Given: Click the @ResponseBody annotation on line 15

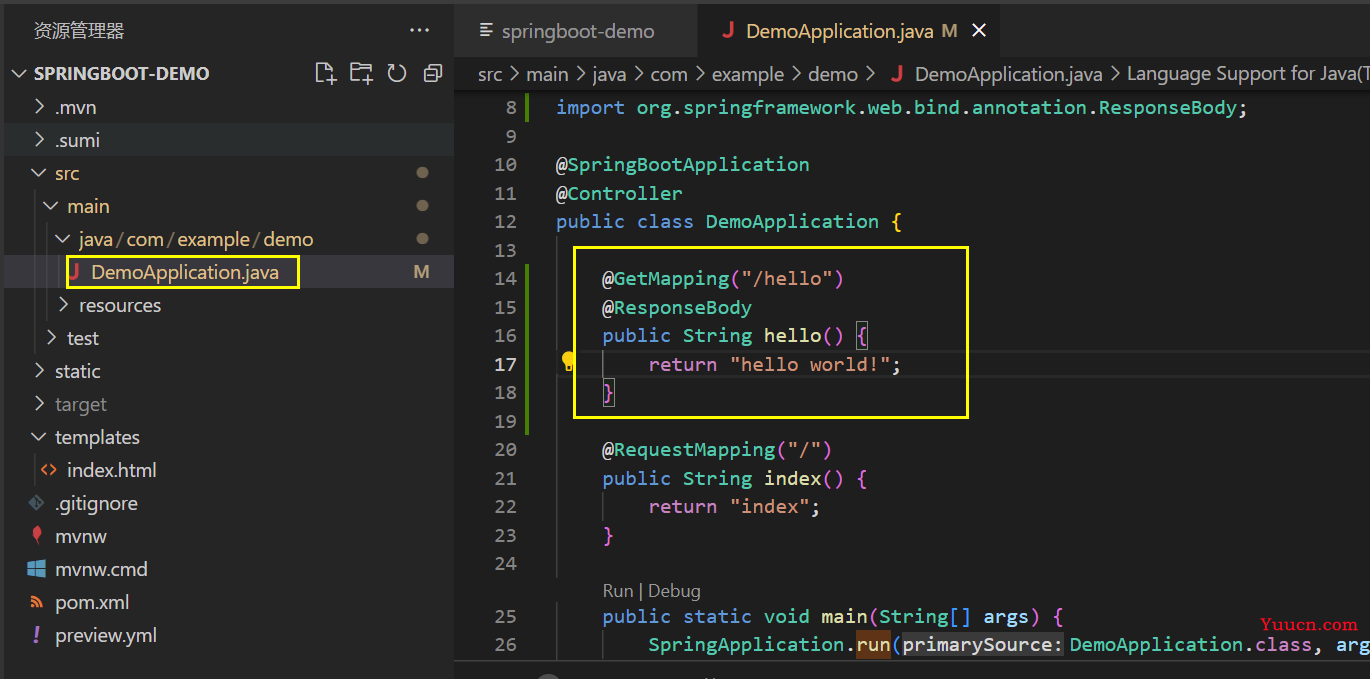Looking at the screenshot, I should click(x=677, y=307).
